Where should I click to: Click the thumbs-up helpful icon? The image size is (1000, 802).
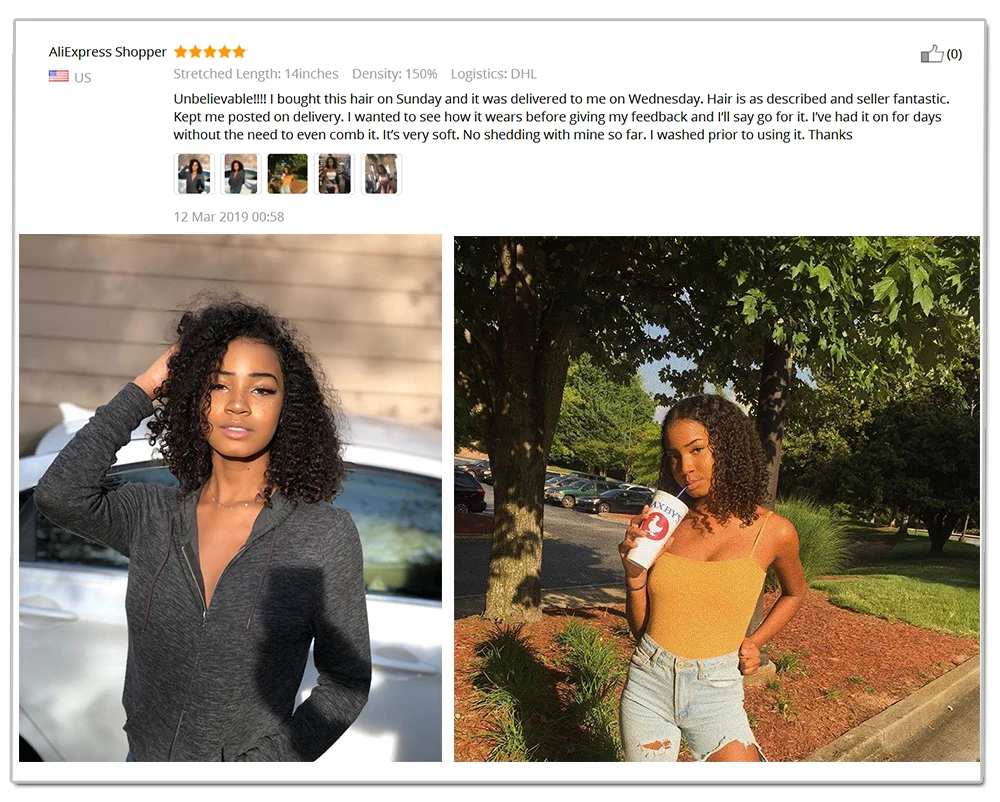click(x=932, y=54)
